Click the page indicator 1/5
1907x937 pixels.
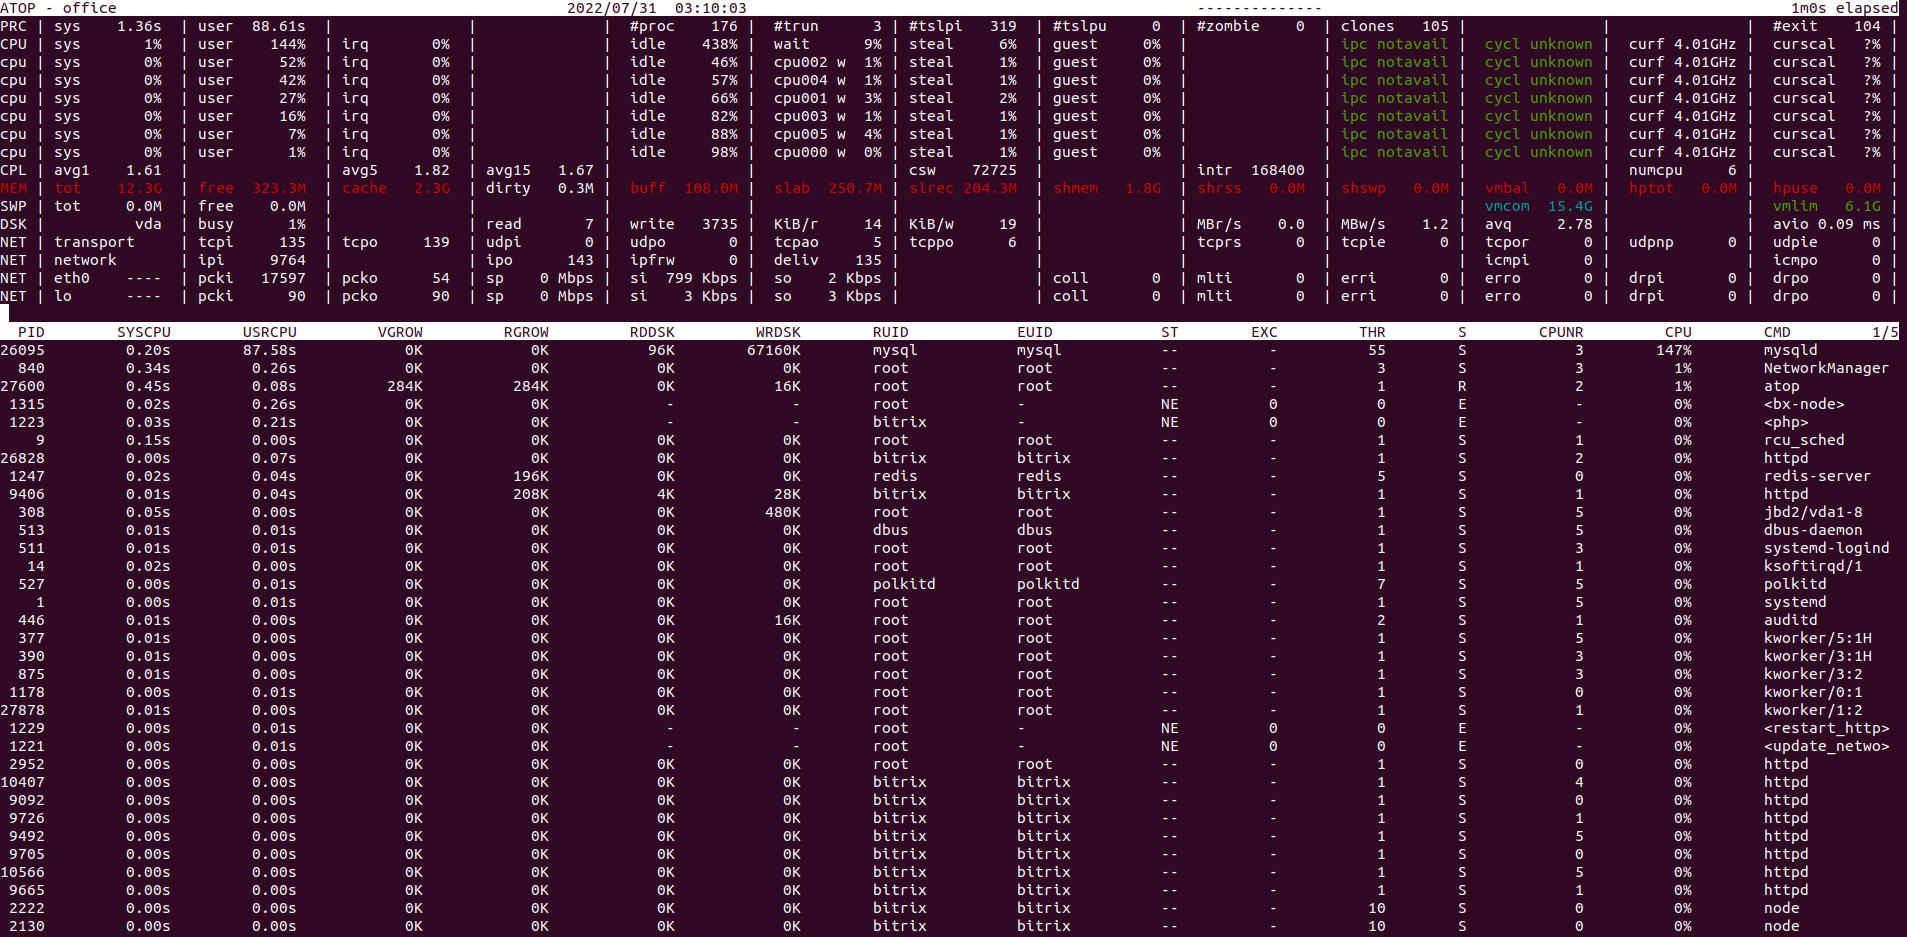pos(1885,332)
